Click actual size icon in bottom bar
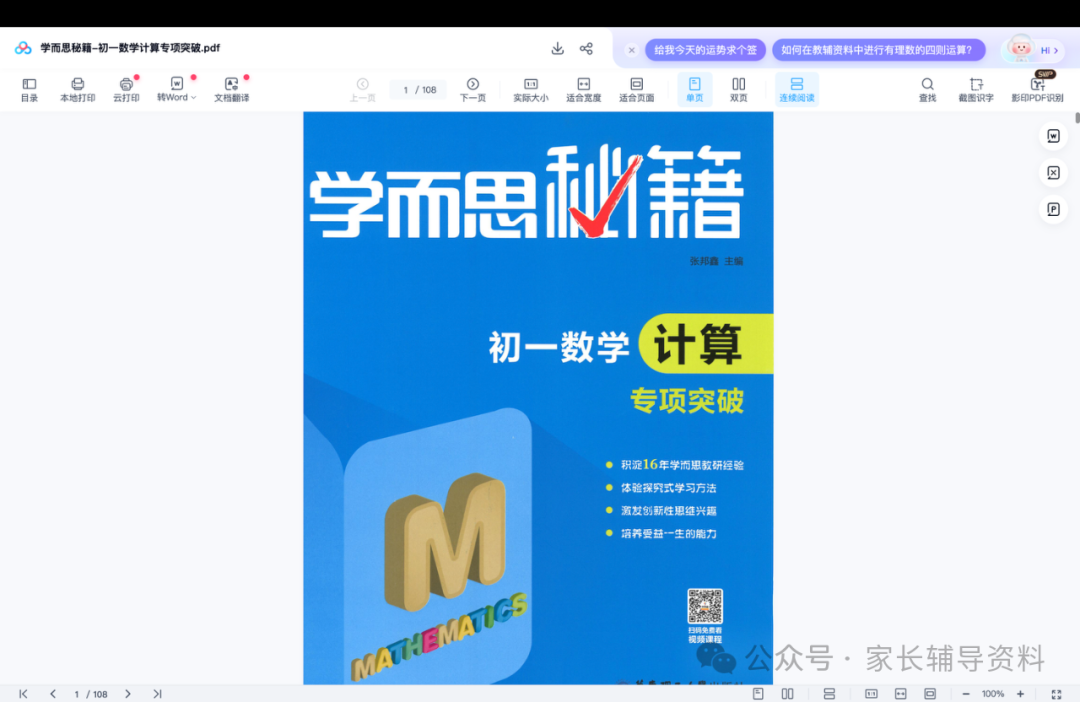Viewport: 1080px width, 702px height. (x=871, y=694)
